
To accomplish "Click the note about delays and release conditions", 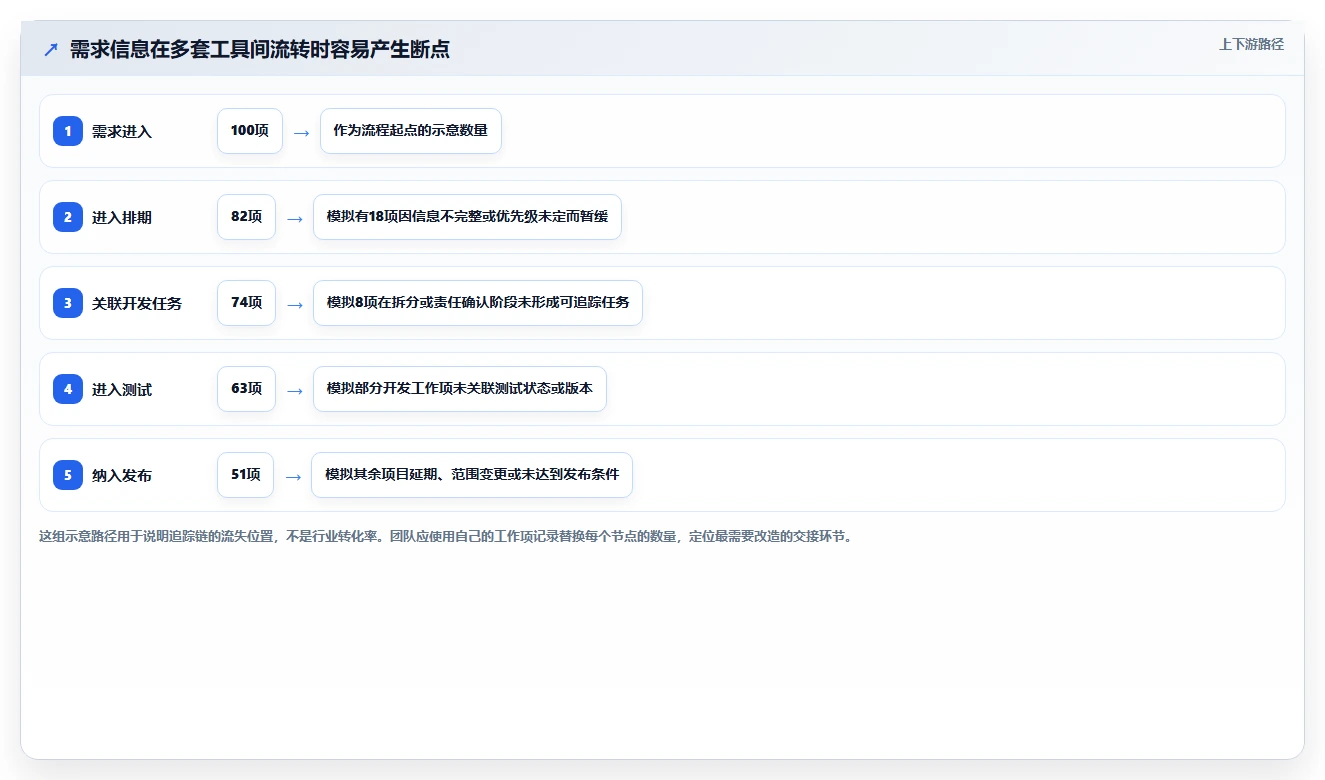I will point(472,475).
